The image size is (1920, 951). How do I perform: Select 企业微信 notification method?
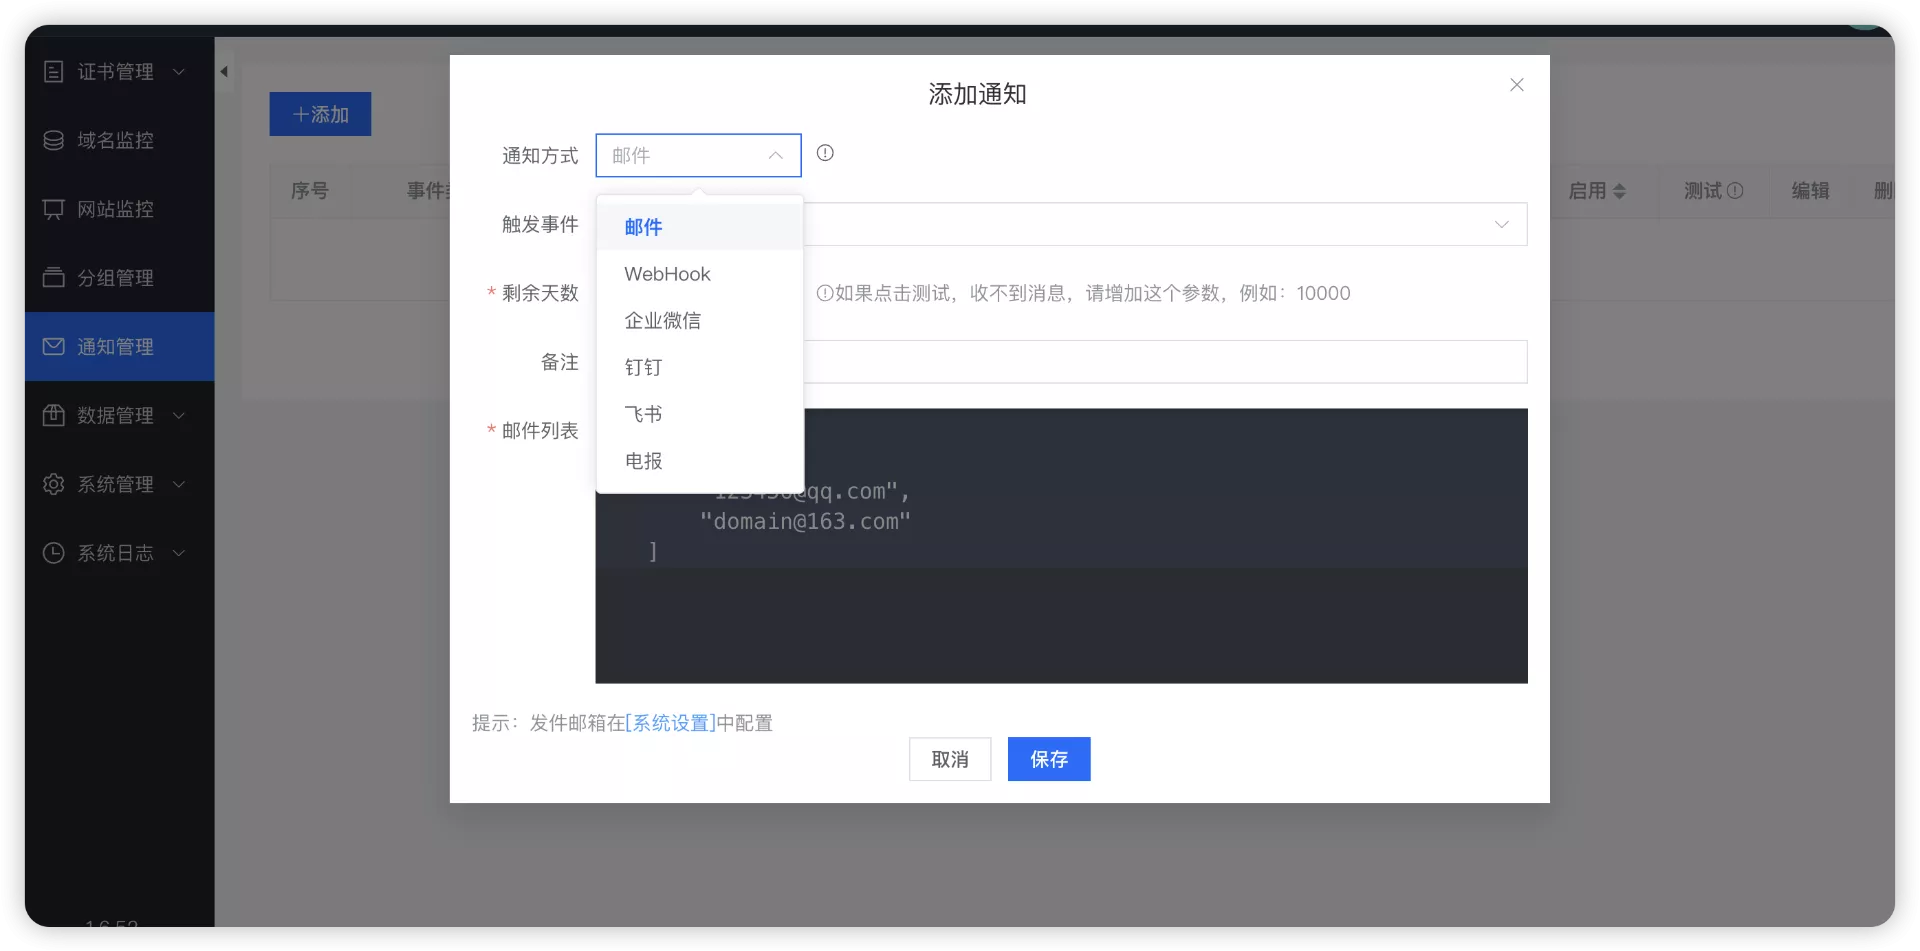(x=700, y=320)
